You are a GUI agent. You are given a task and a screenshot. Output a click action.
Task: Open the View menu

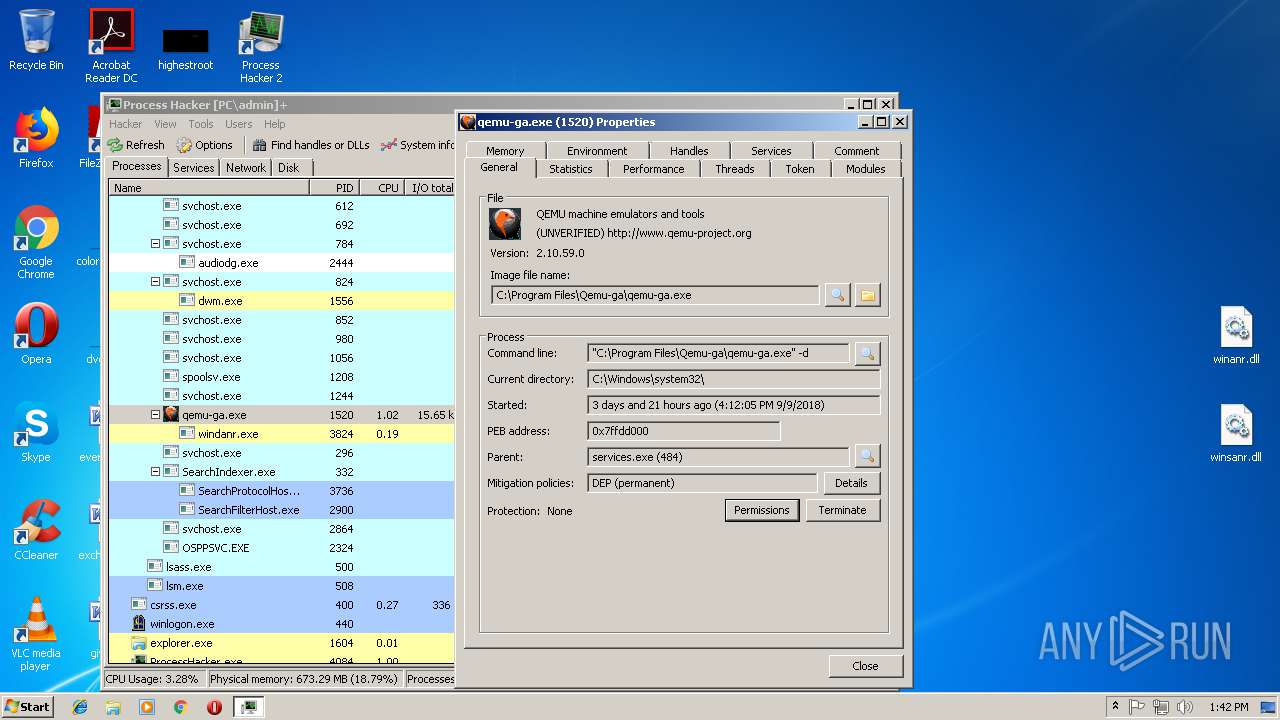point(166,124)
